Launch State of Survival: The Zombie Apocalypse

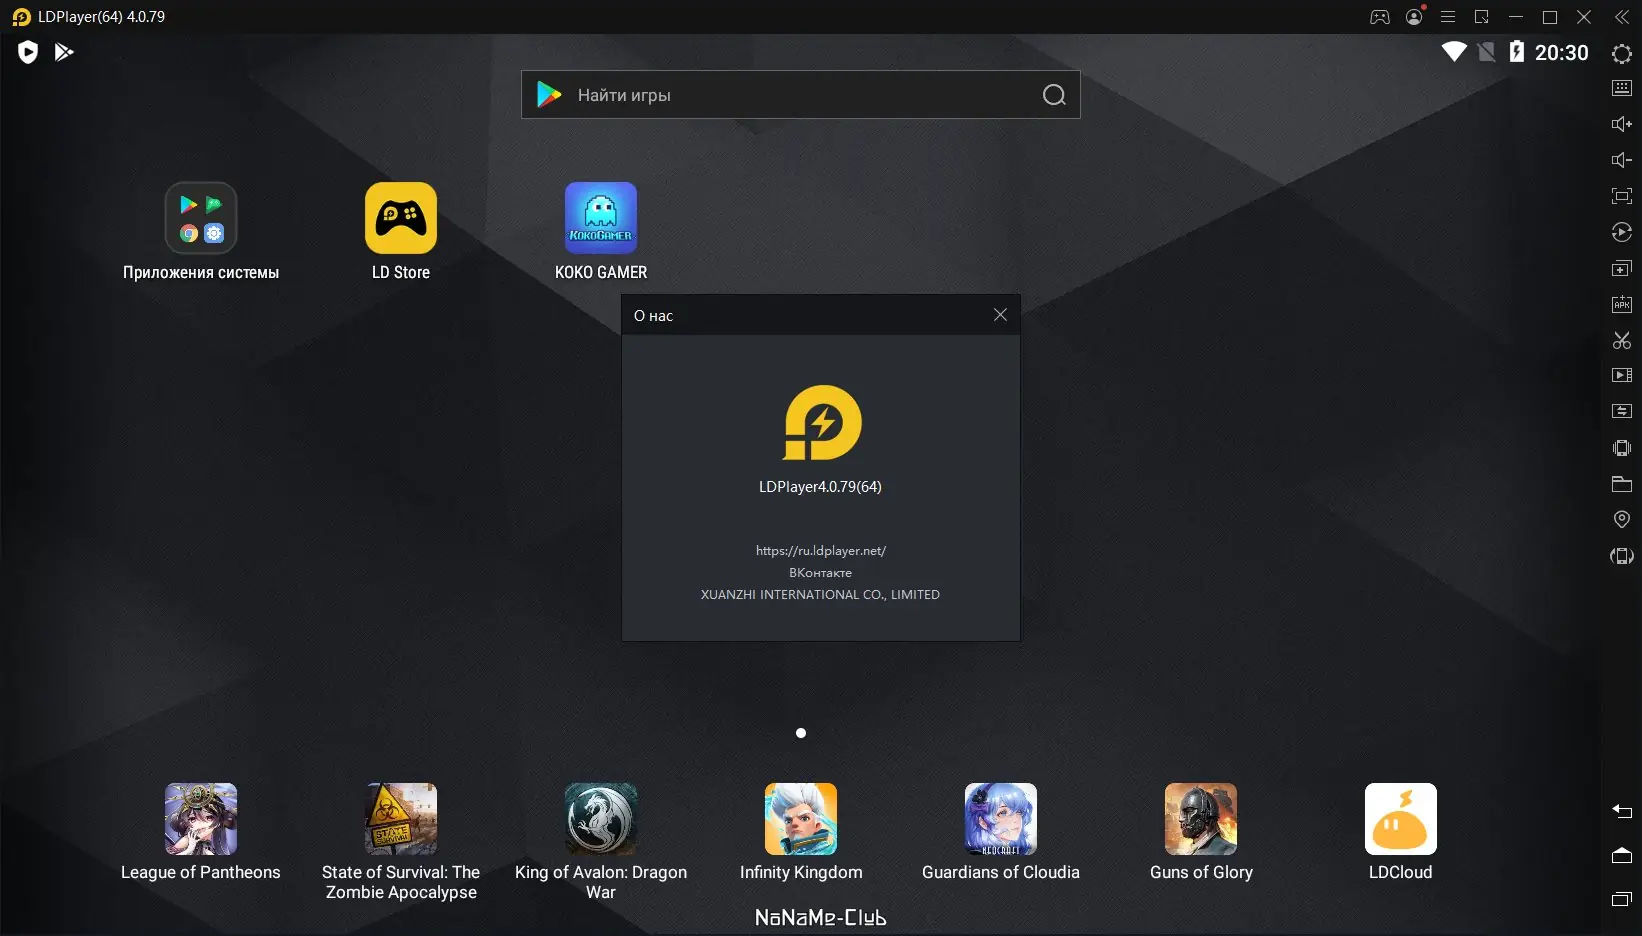point(401,842)
